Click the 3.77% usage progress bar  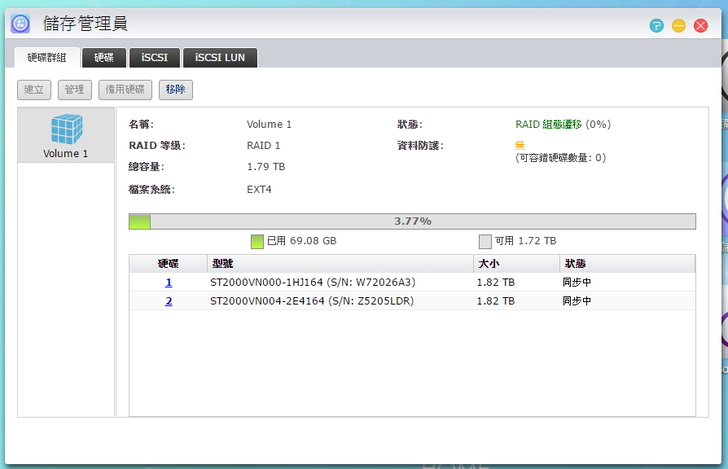coord(412,221)
